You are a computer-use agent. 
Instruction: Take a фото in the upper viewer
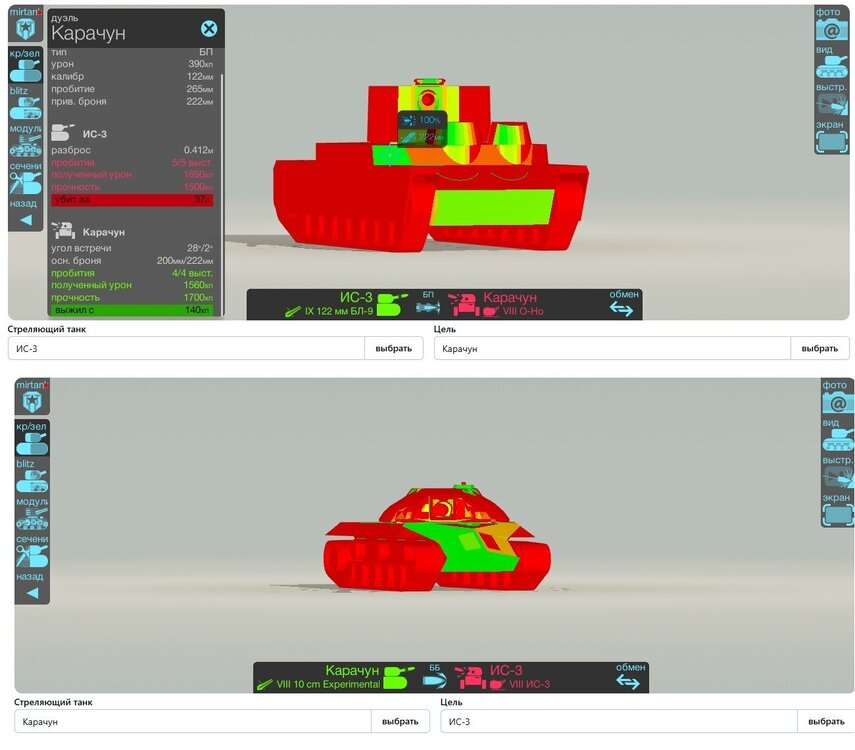831,24
